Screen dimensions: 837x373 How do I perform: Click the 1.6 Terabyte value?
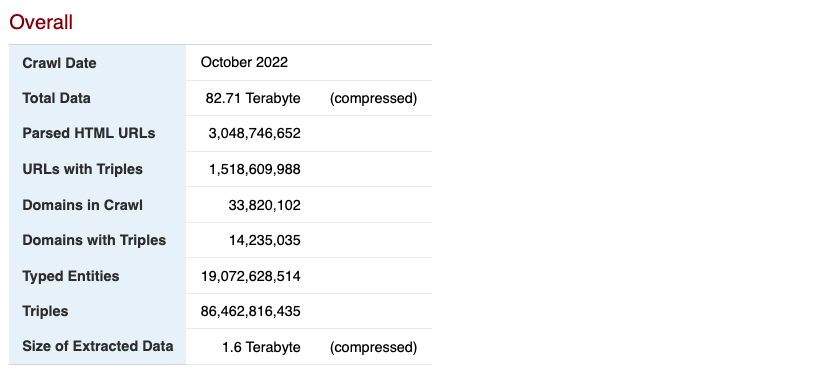pyautogui.click(x=261, y=347)
